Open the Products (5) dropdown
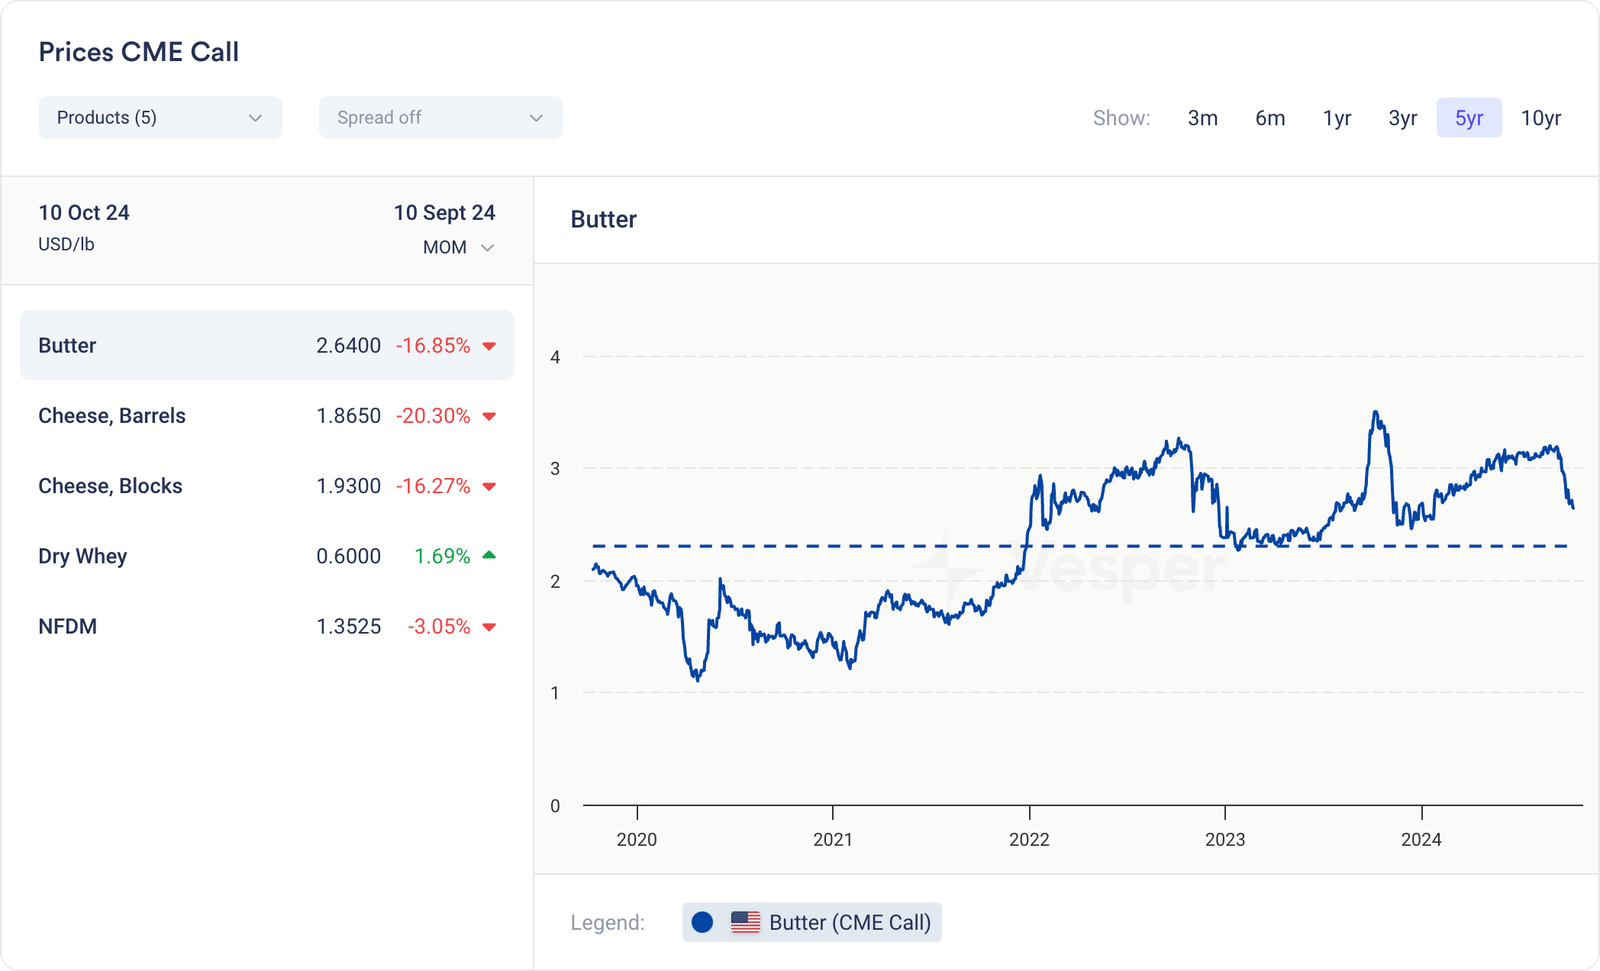The image size is (1600, 971). click(160, 118)
